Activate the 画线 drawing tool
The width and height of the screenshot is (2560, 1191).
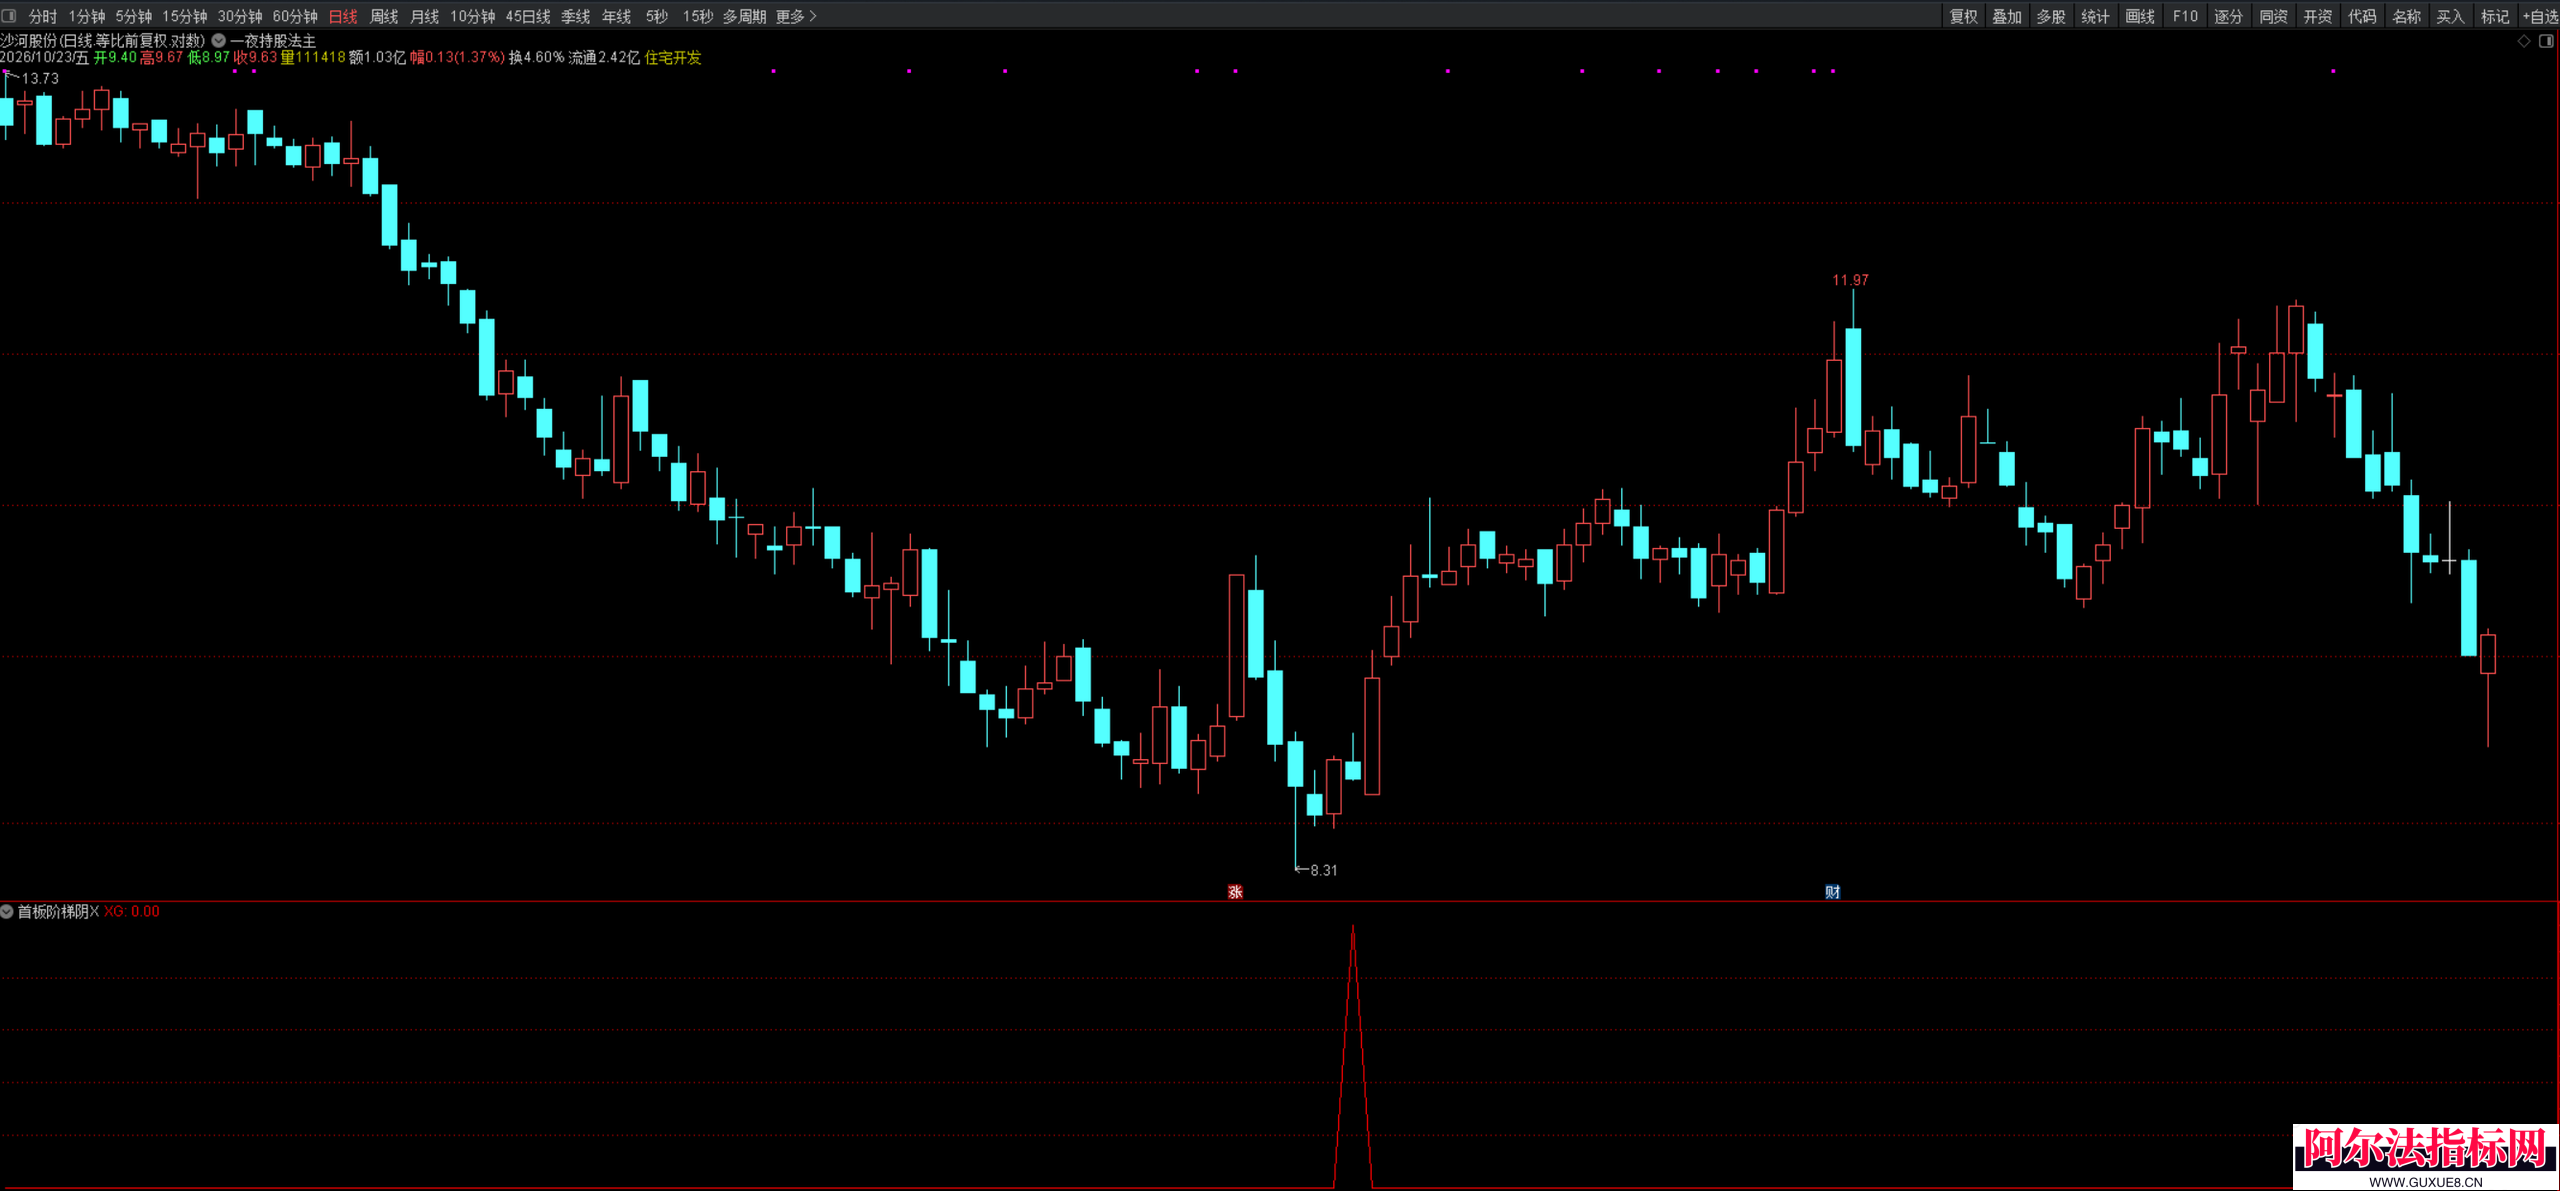[x=2140, y=16]
